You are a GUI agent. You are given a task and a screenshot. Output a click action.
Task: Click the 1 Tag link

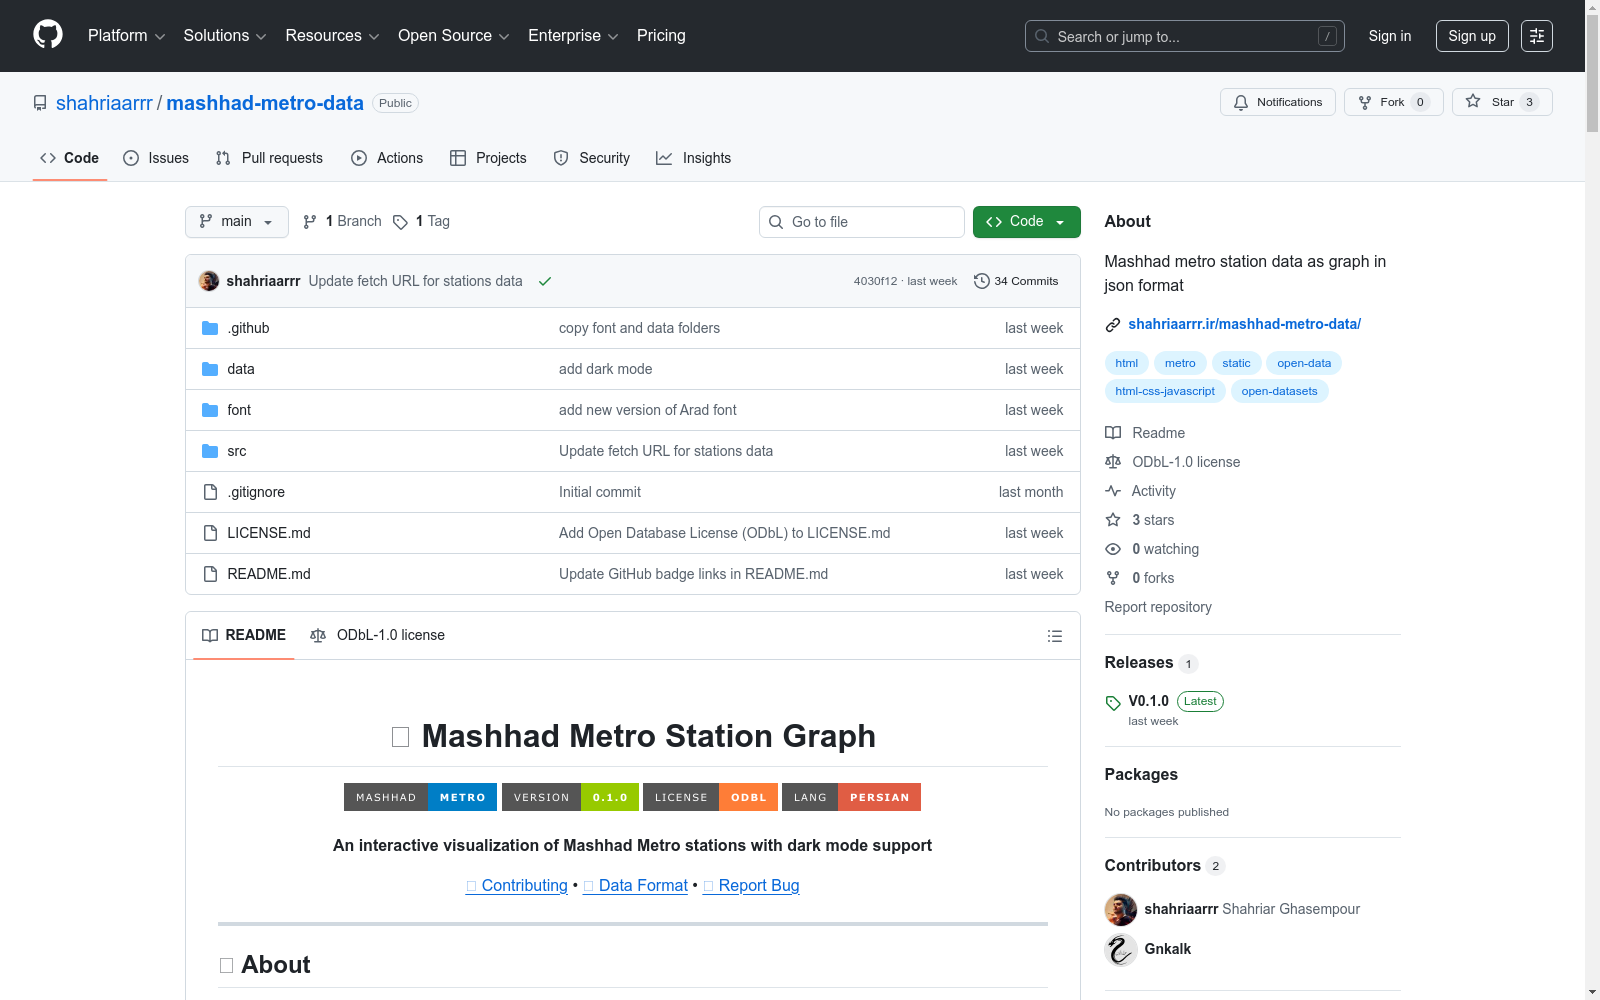pyautogui.click(x=421, y=222)
